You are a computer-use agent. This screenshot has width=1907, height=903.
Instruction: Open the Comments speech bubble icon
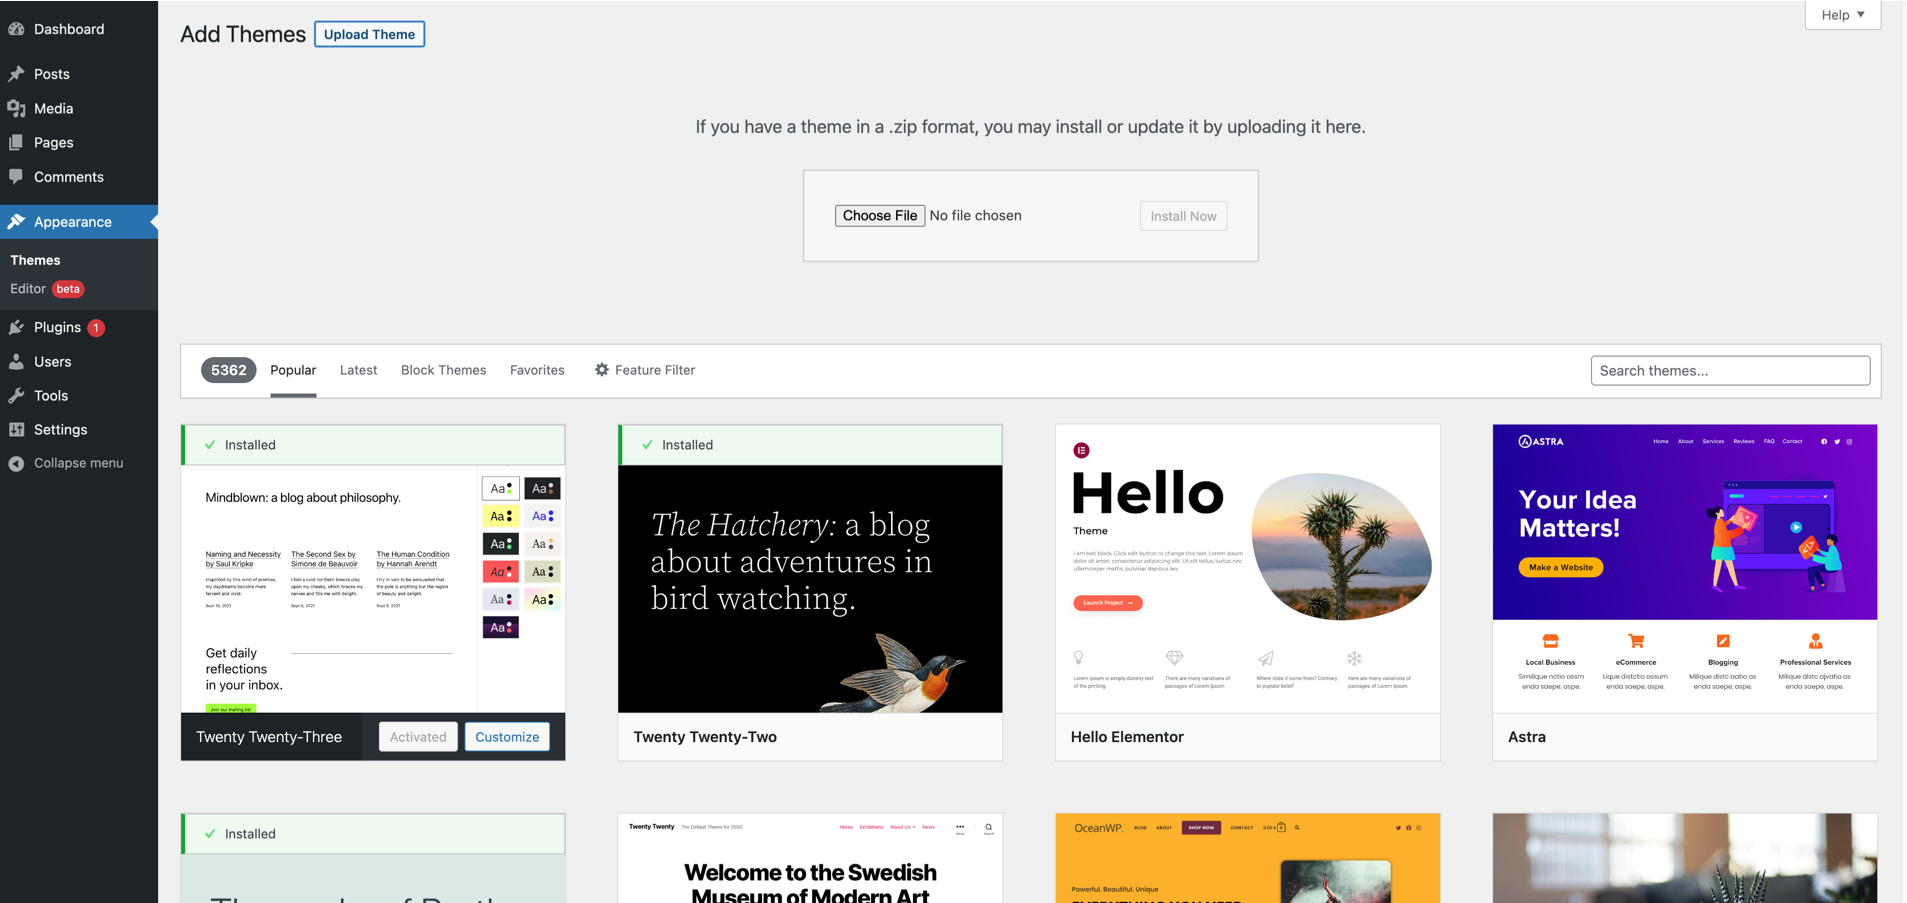pos(16,177)
